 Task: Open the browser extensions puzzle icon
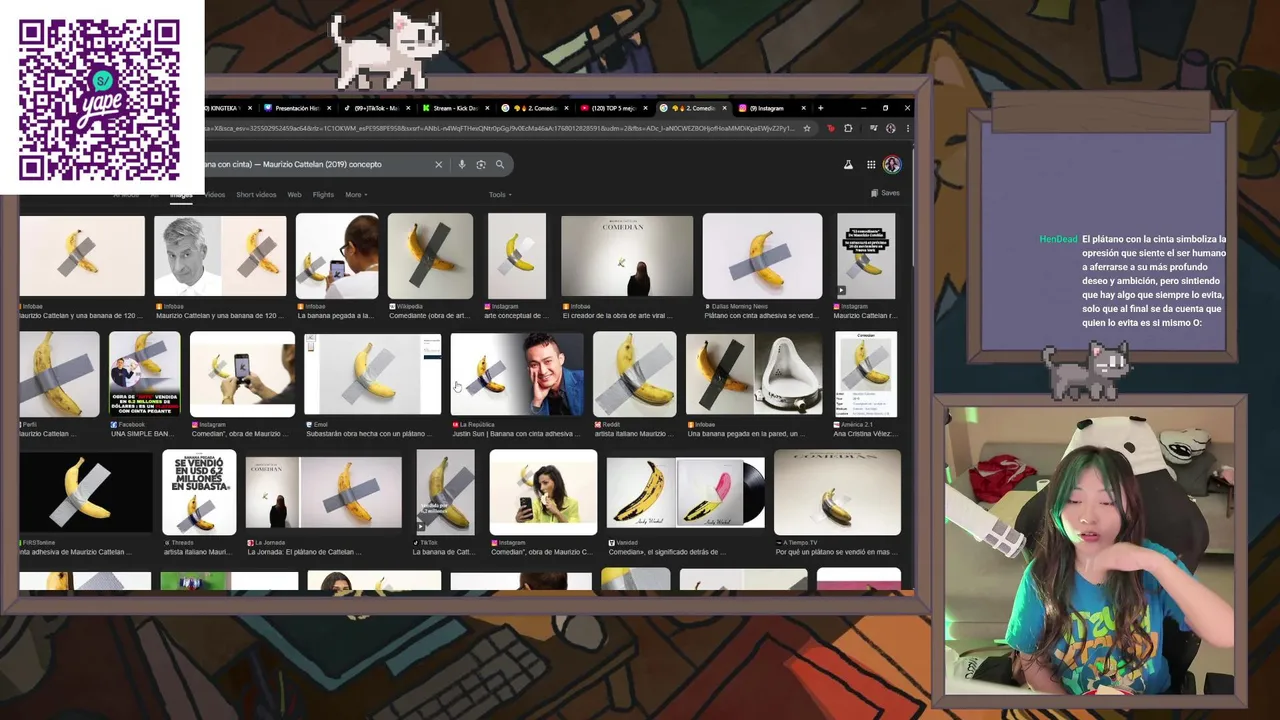(848, 128)
